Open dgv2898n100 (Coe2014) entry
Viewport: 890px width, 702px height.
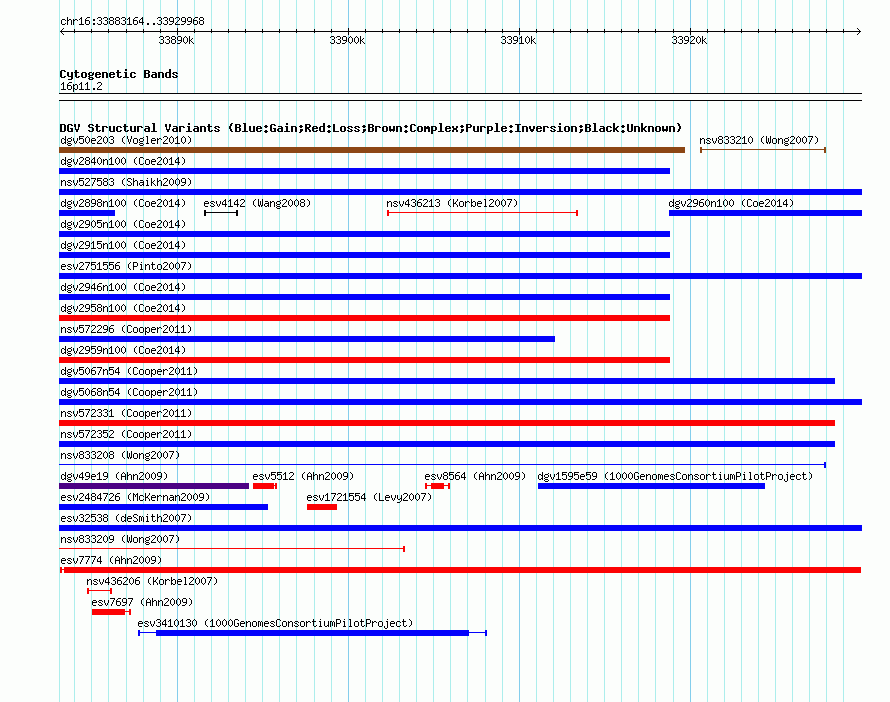pyautogui.click(x=87, y=213)
